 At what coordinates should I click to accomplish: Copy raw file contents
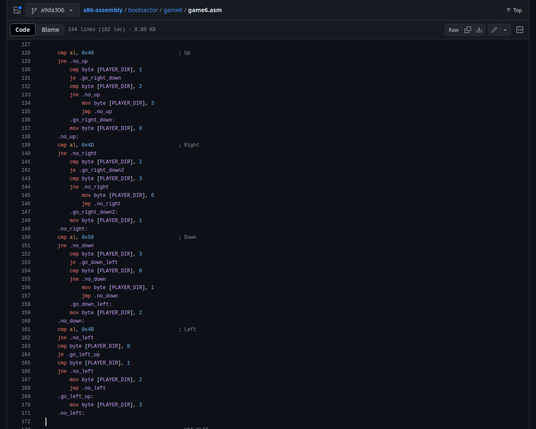pyautogui.click(x=467, y=30)
